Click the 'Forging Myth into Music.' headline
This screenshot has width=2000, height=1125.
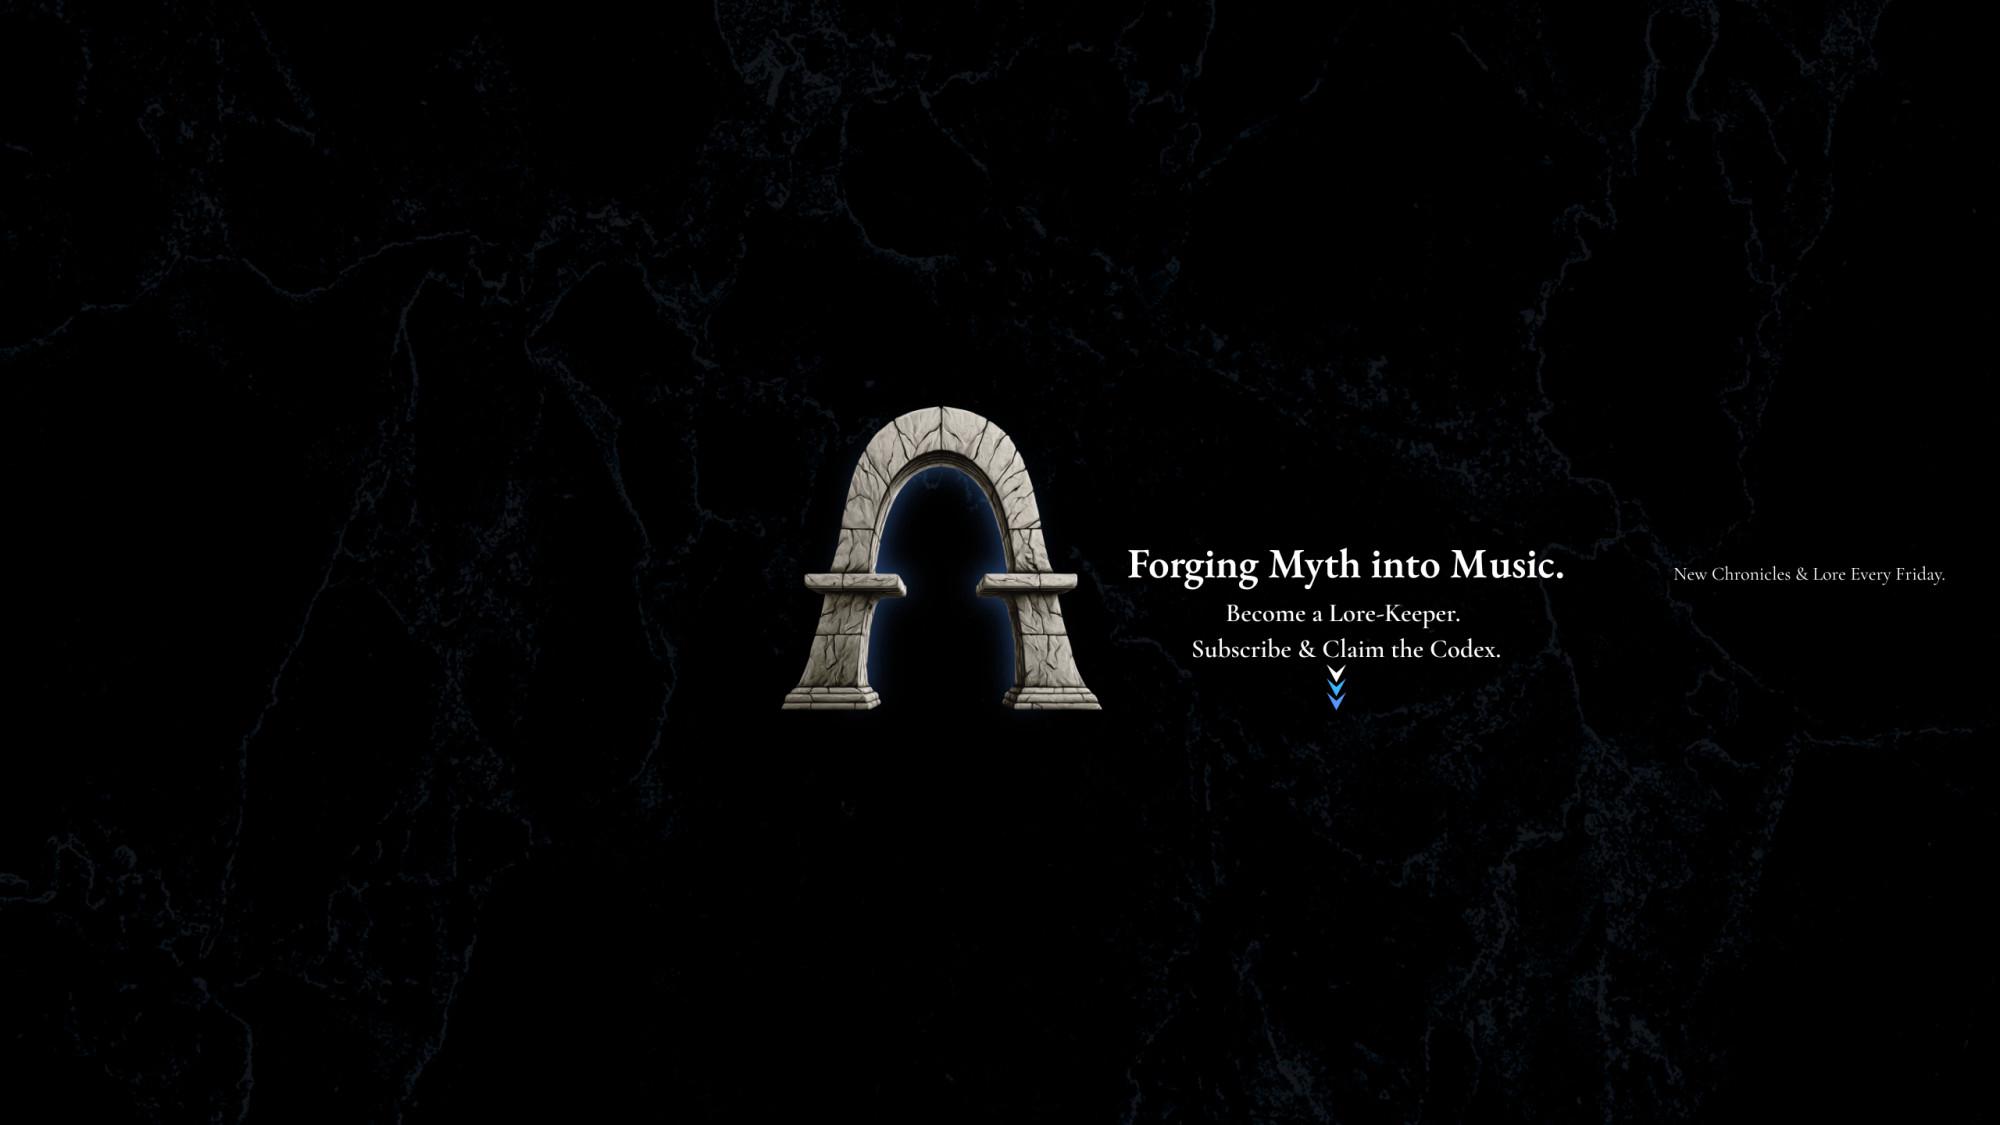click(x=1345, y=565)
